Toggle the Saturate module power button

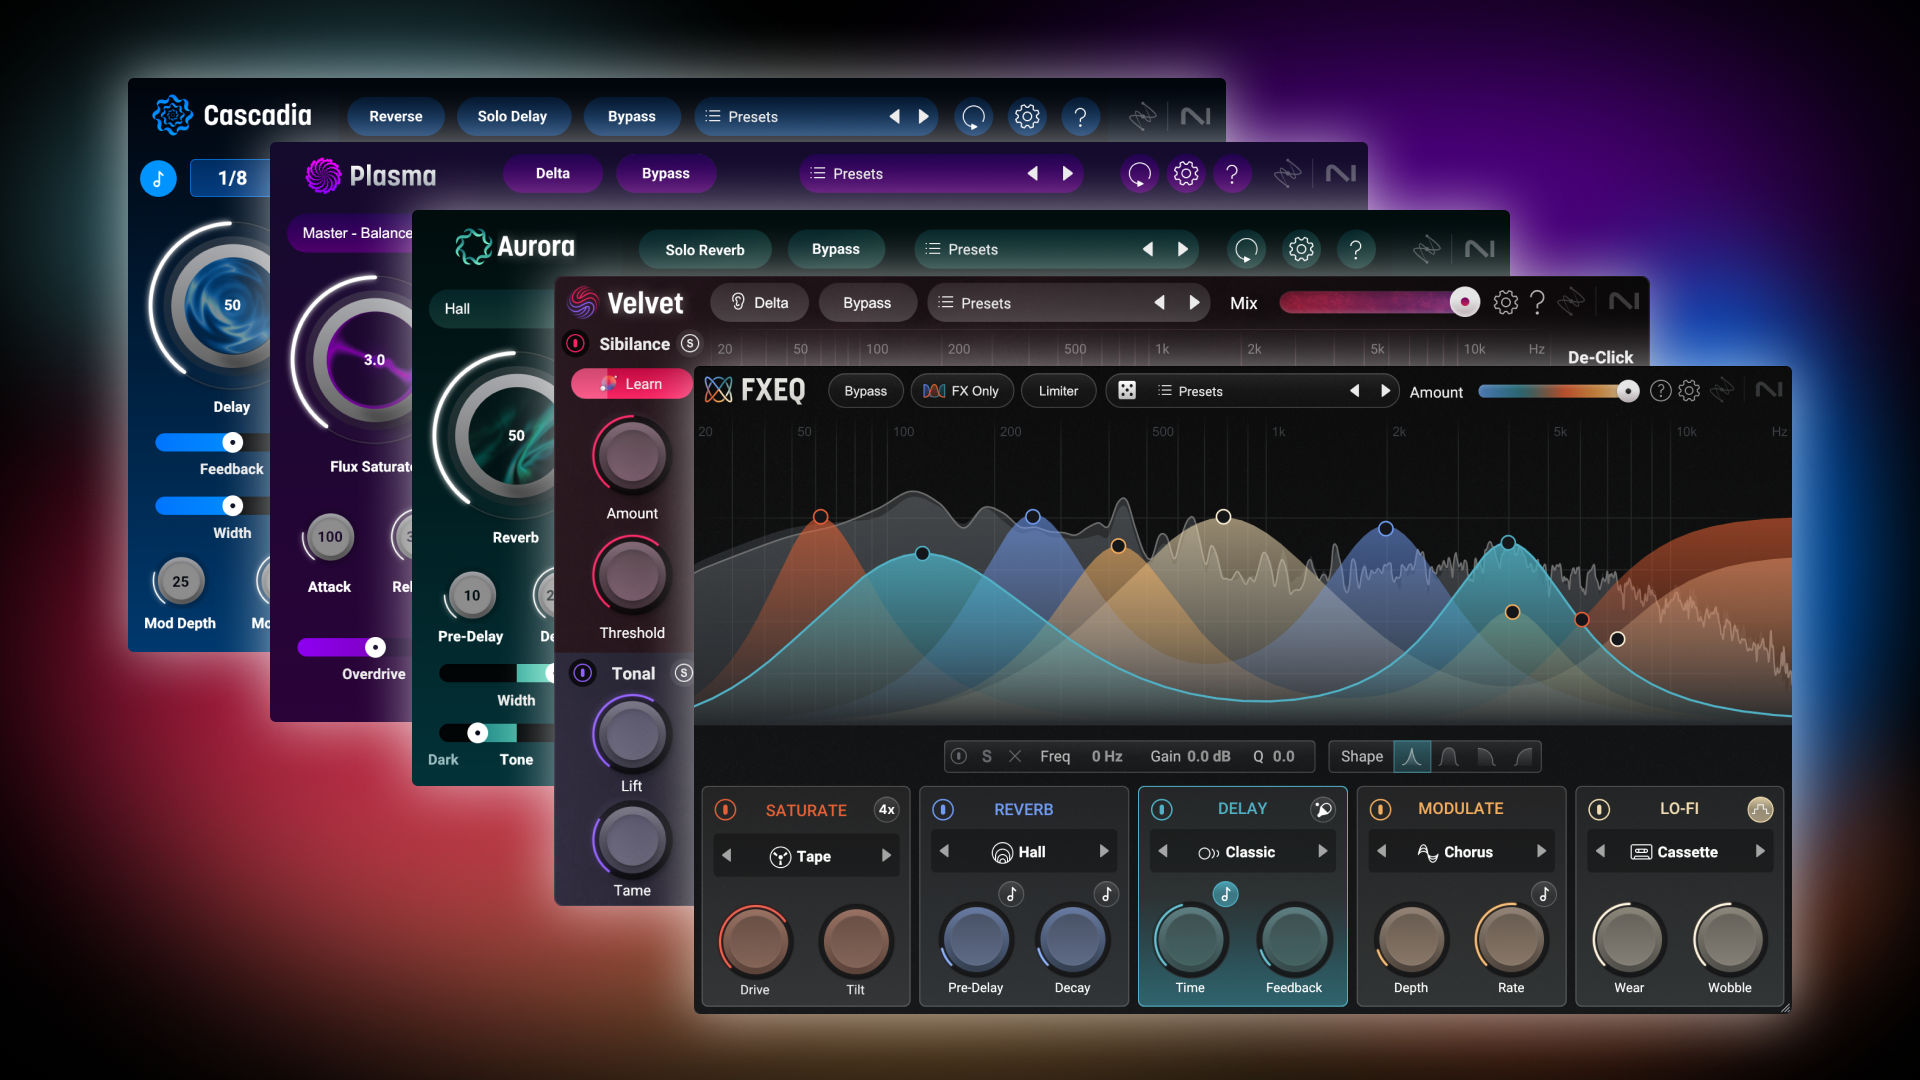(x=726, y=810)
